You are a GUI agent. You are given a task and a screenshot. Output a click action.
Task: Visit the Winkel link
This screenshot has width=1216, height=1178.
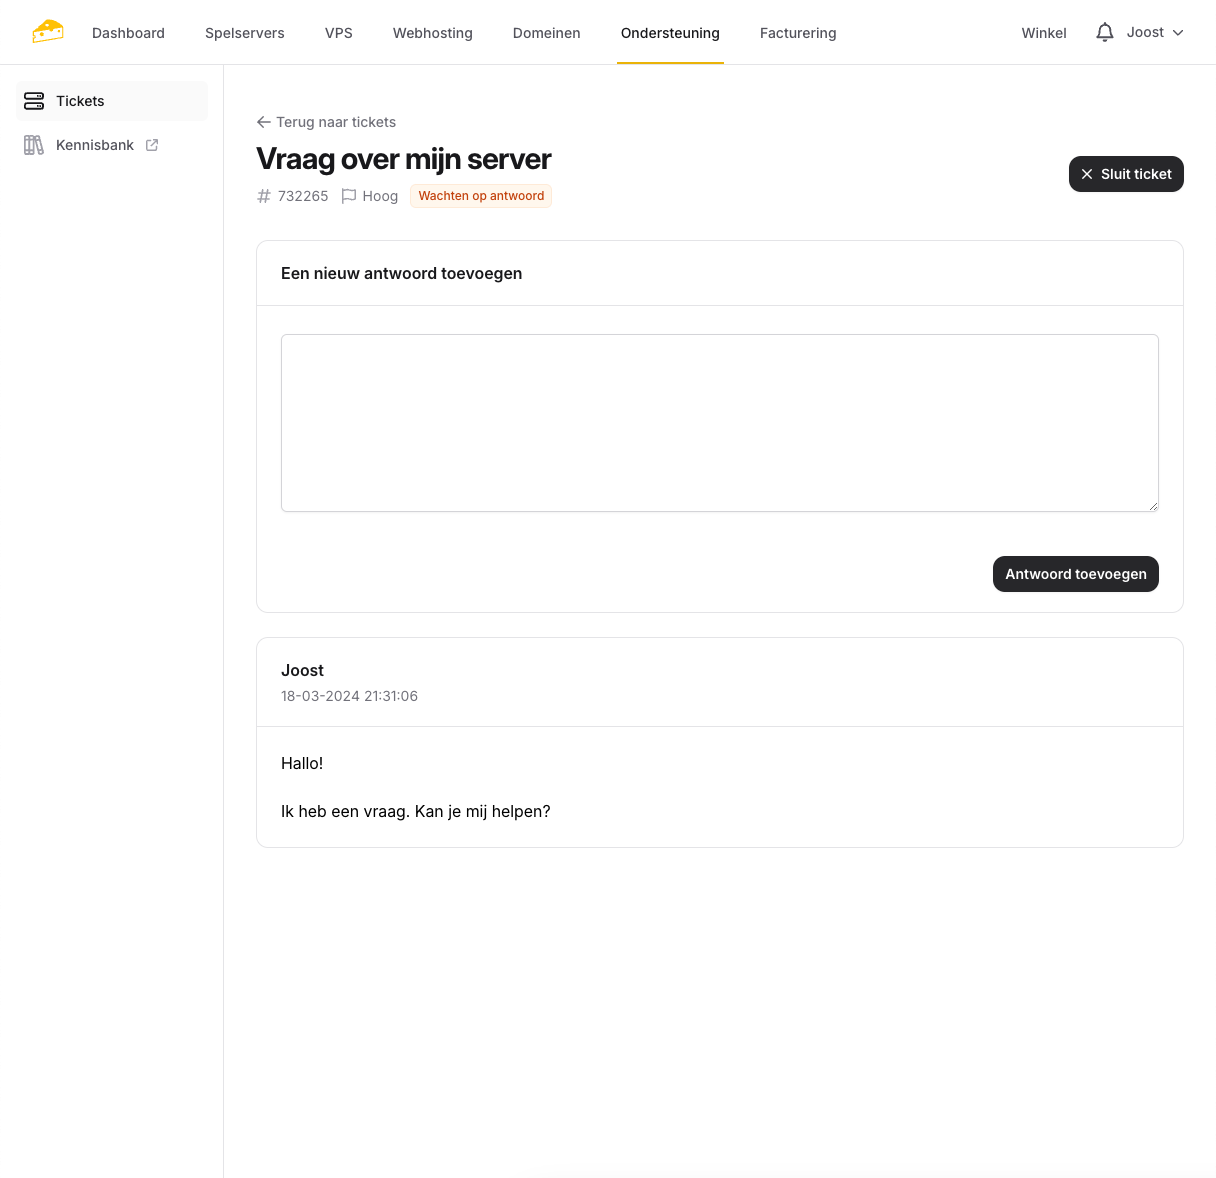[x=1044, y=33]
